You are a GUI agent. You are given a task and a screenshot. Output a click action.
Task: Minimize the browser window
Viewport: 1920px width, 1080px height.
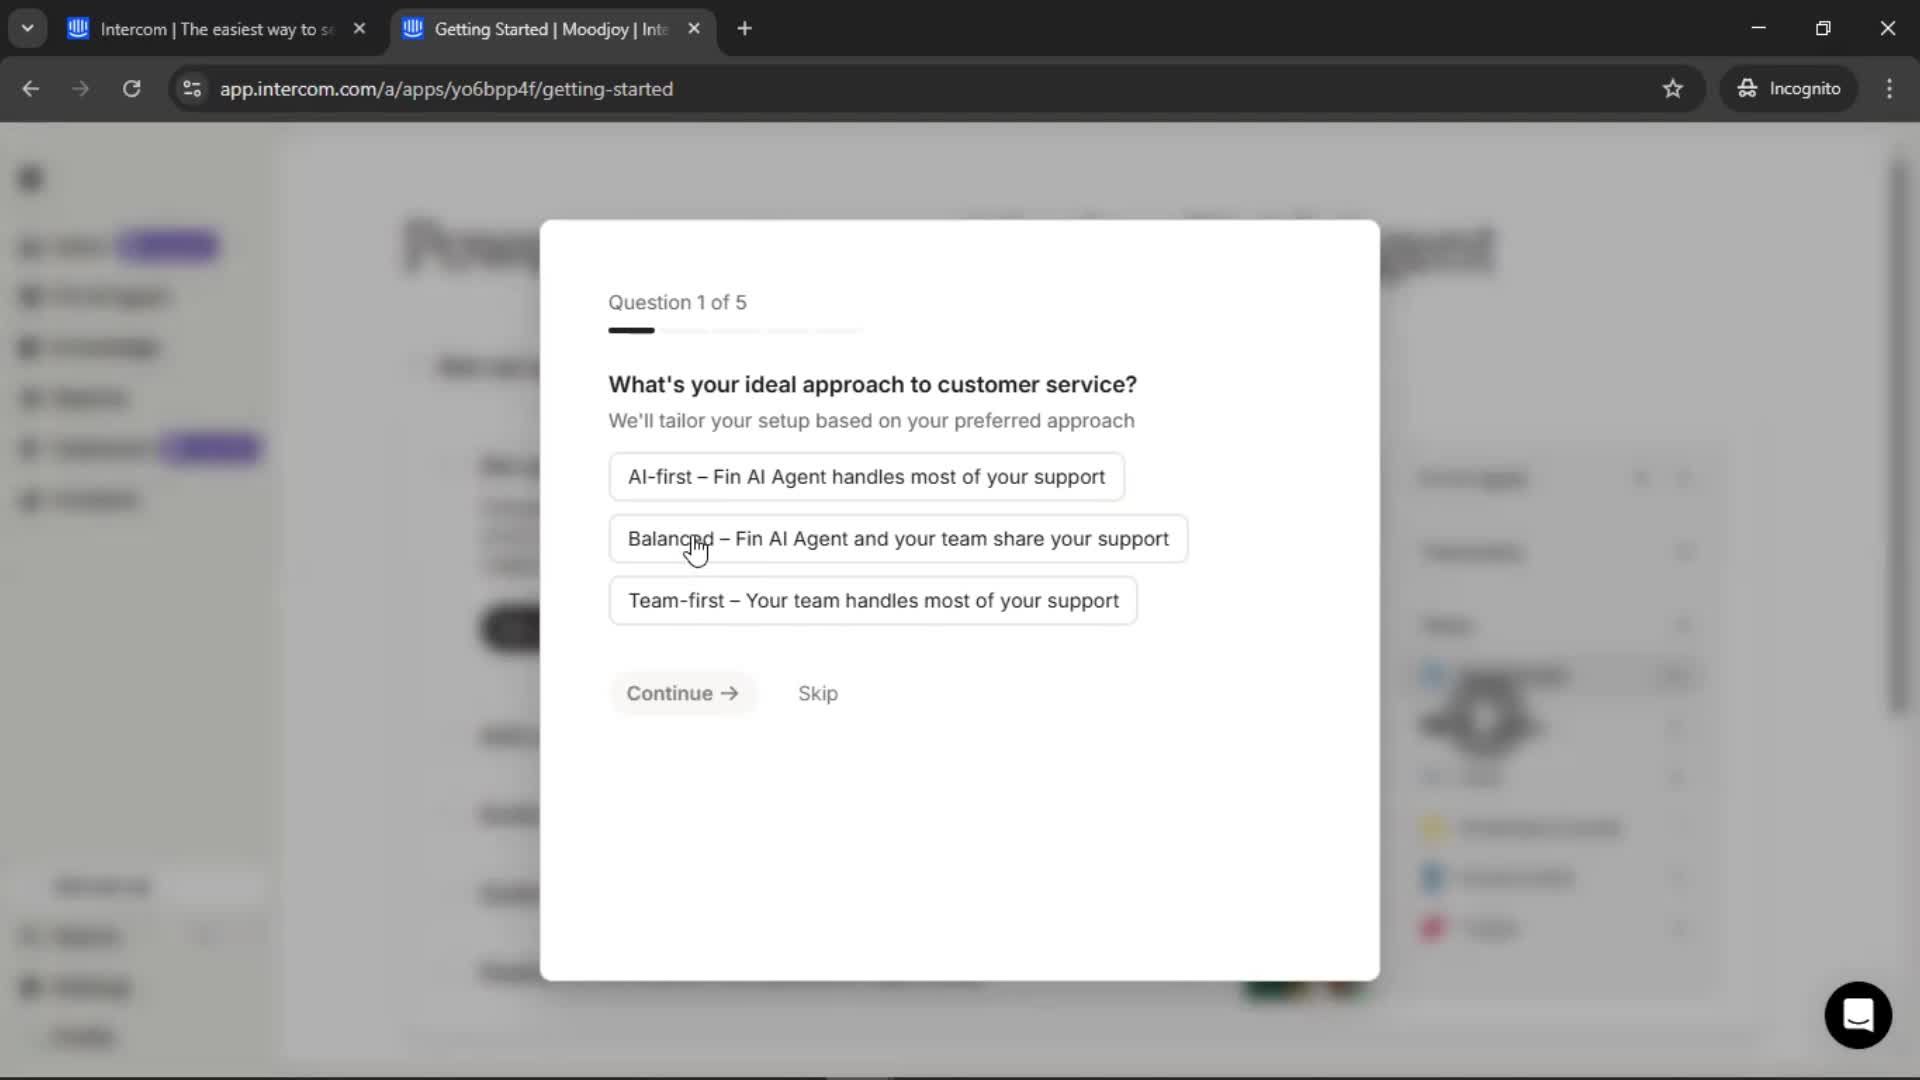click(x=1759, y=28)
